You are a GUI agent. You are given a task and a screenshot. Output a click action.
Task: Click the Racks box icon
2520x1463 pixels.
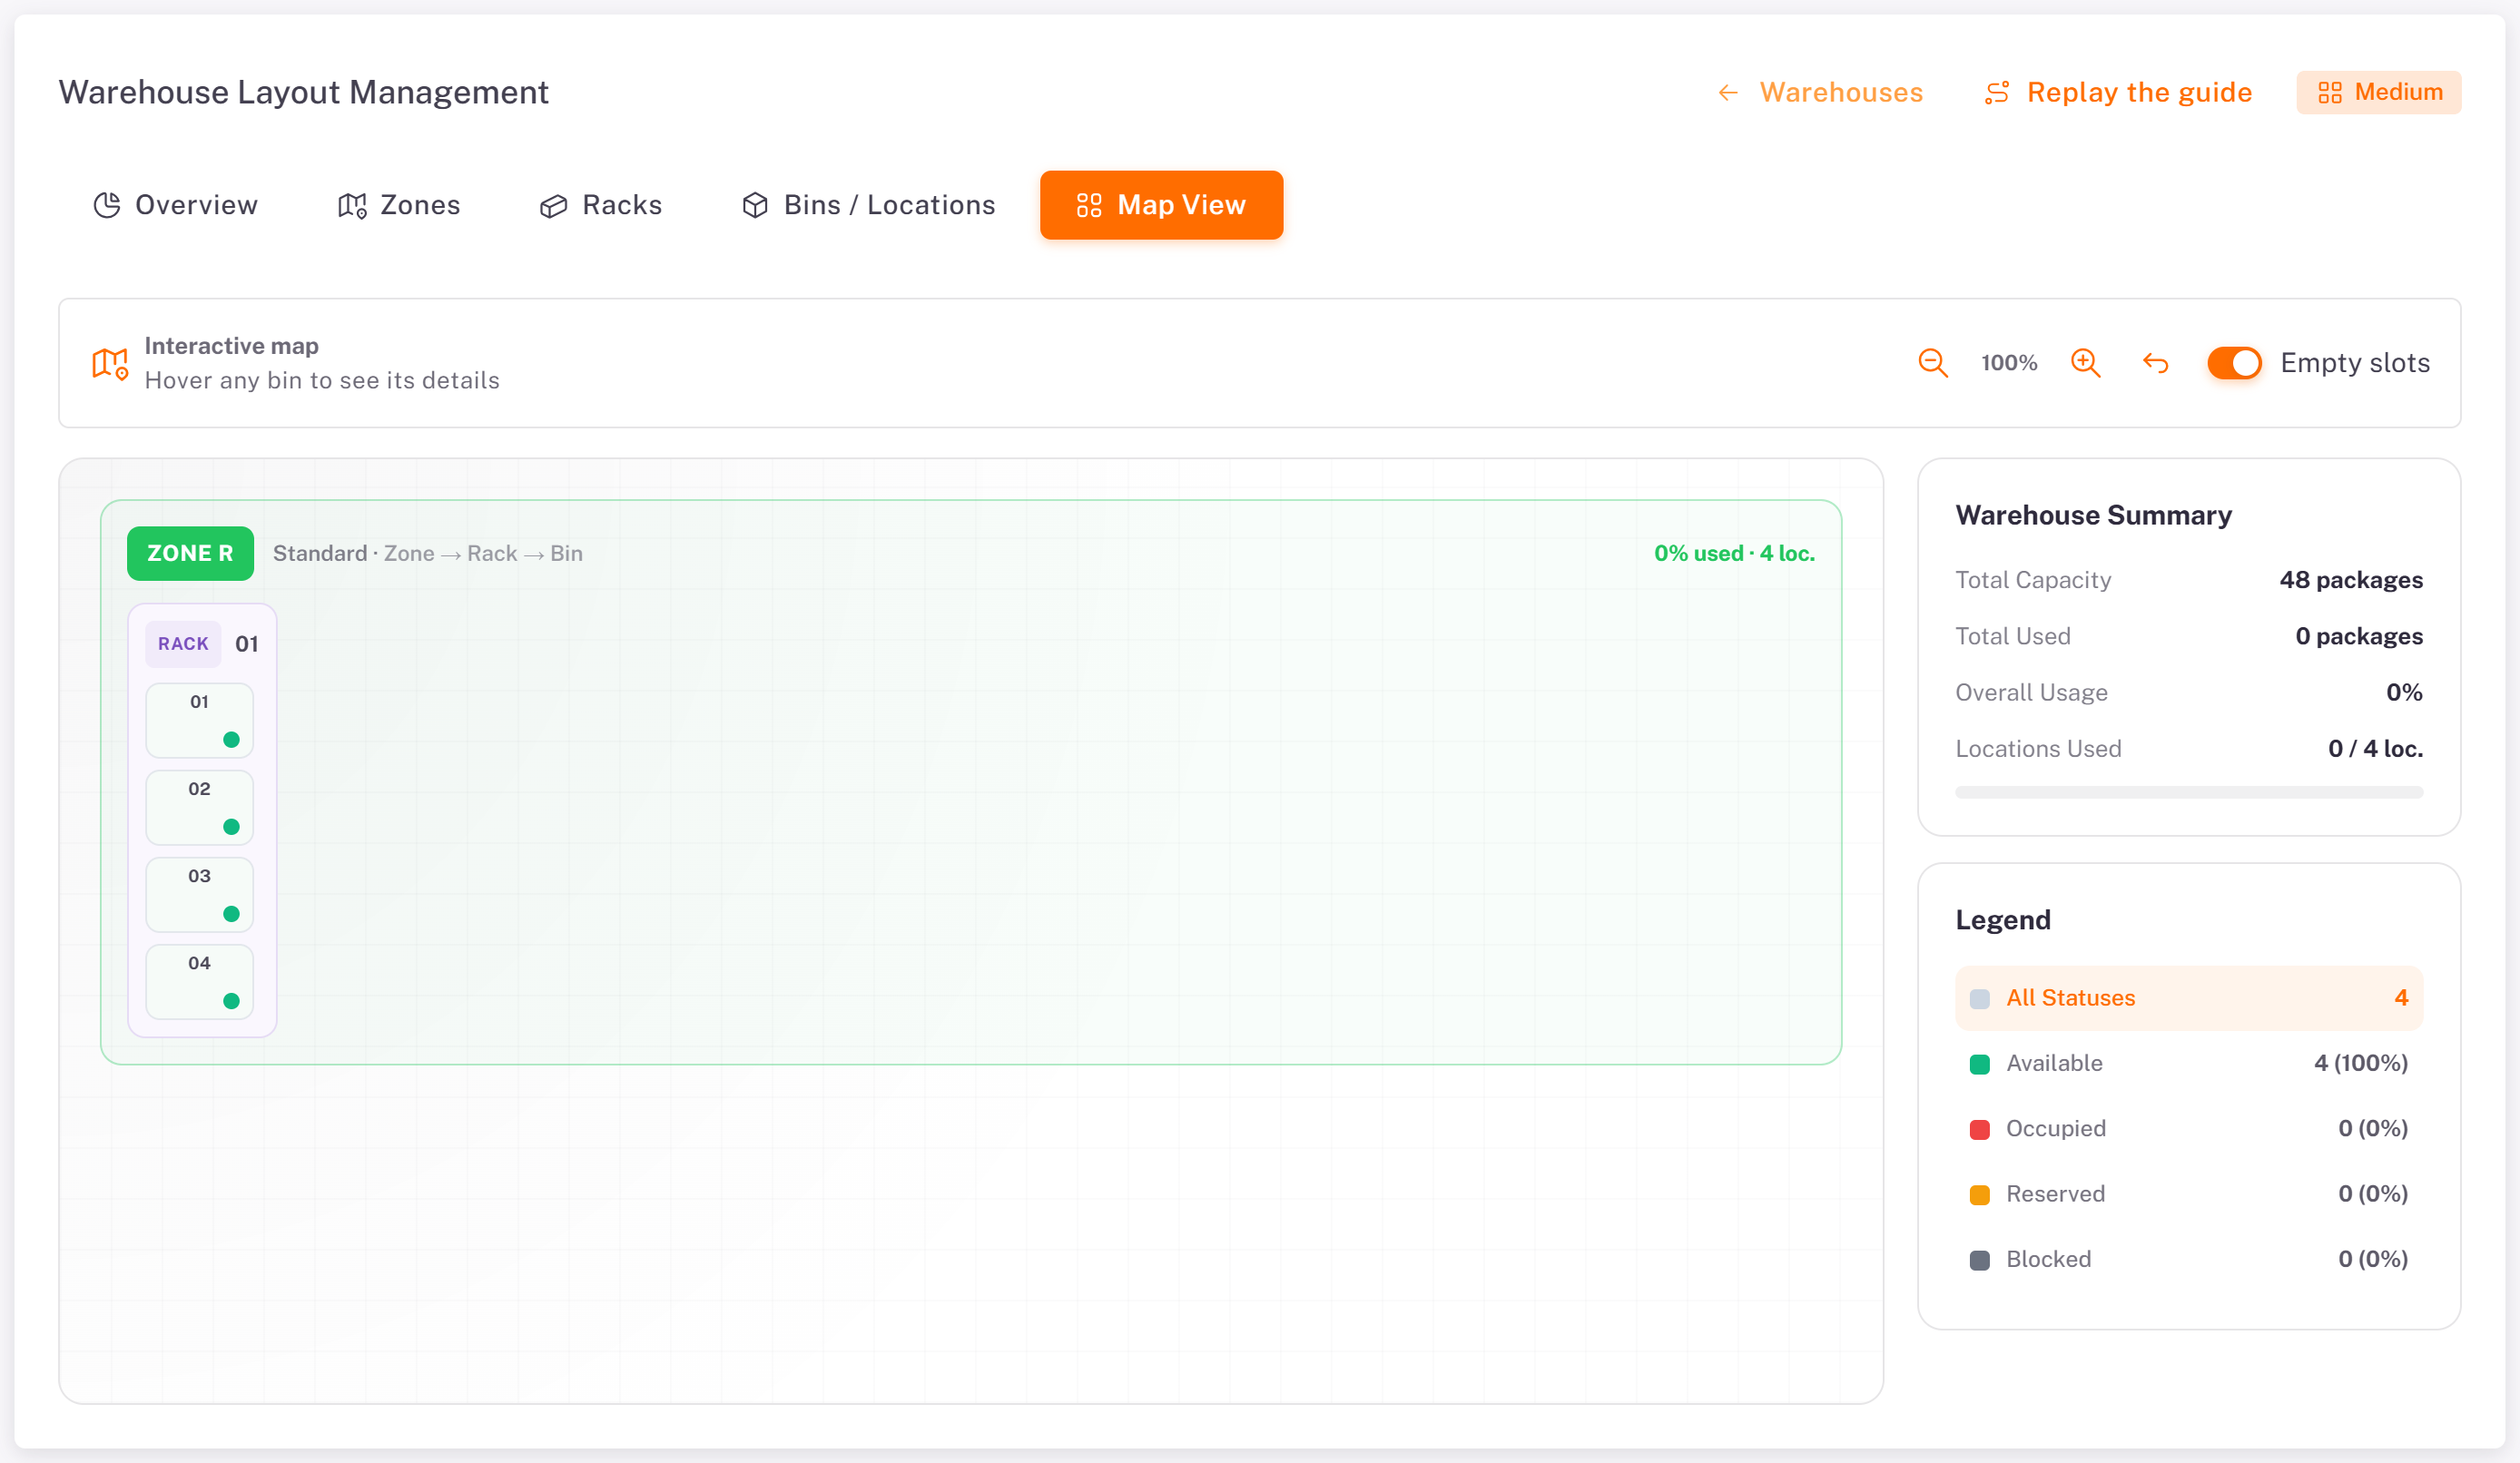(x=553, y=205)
